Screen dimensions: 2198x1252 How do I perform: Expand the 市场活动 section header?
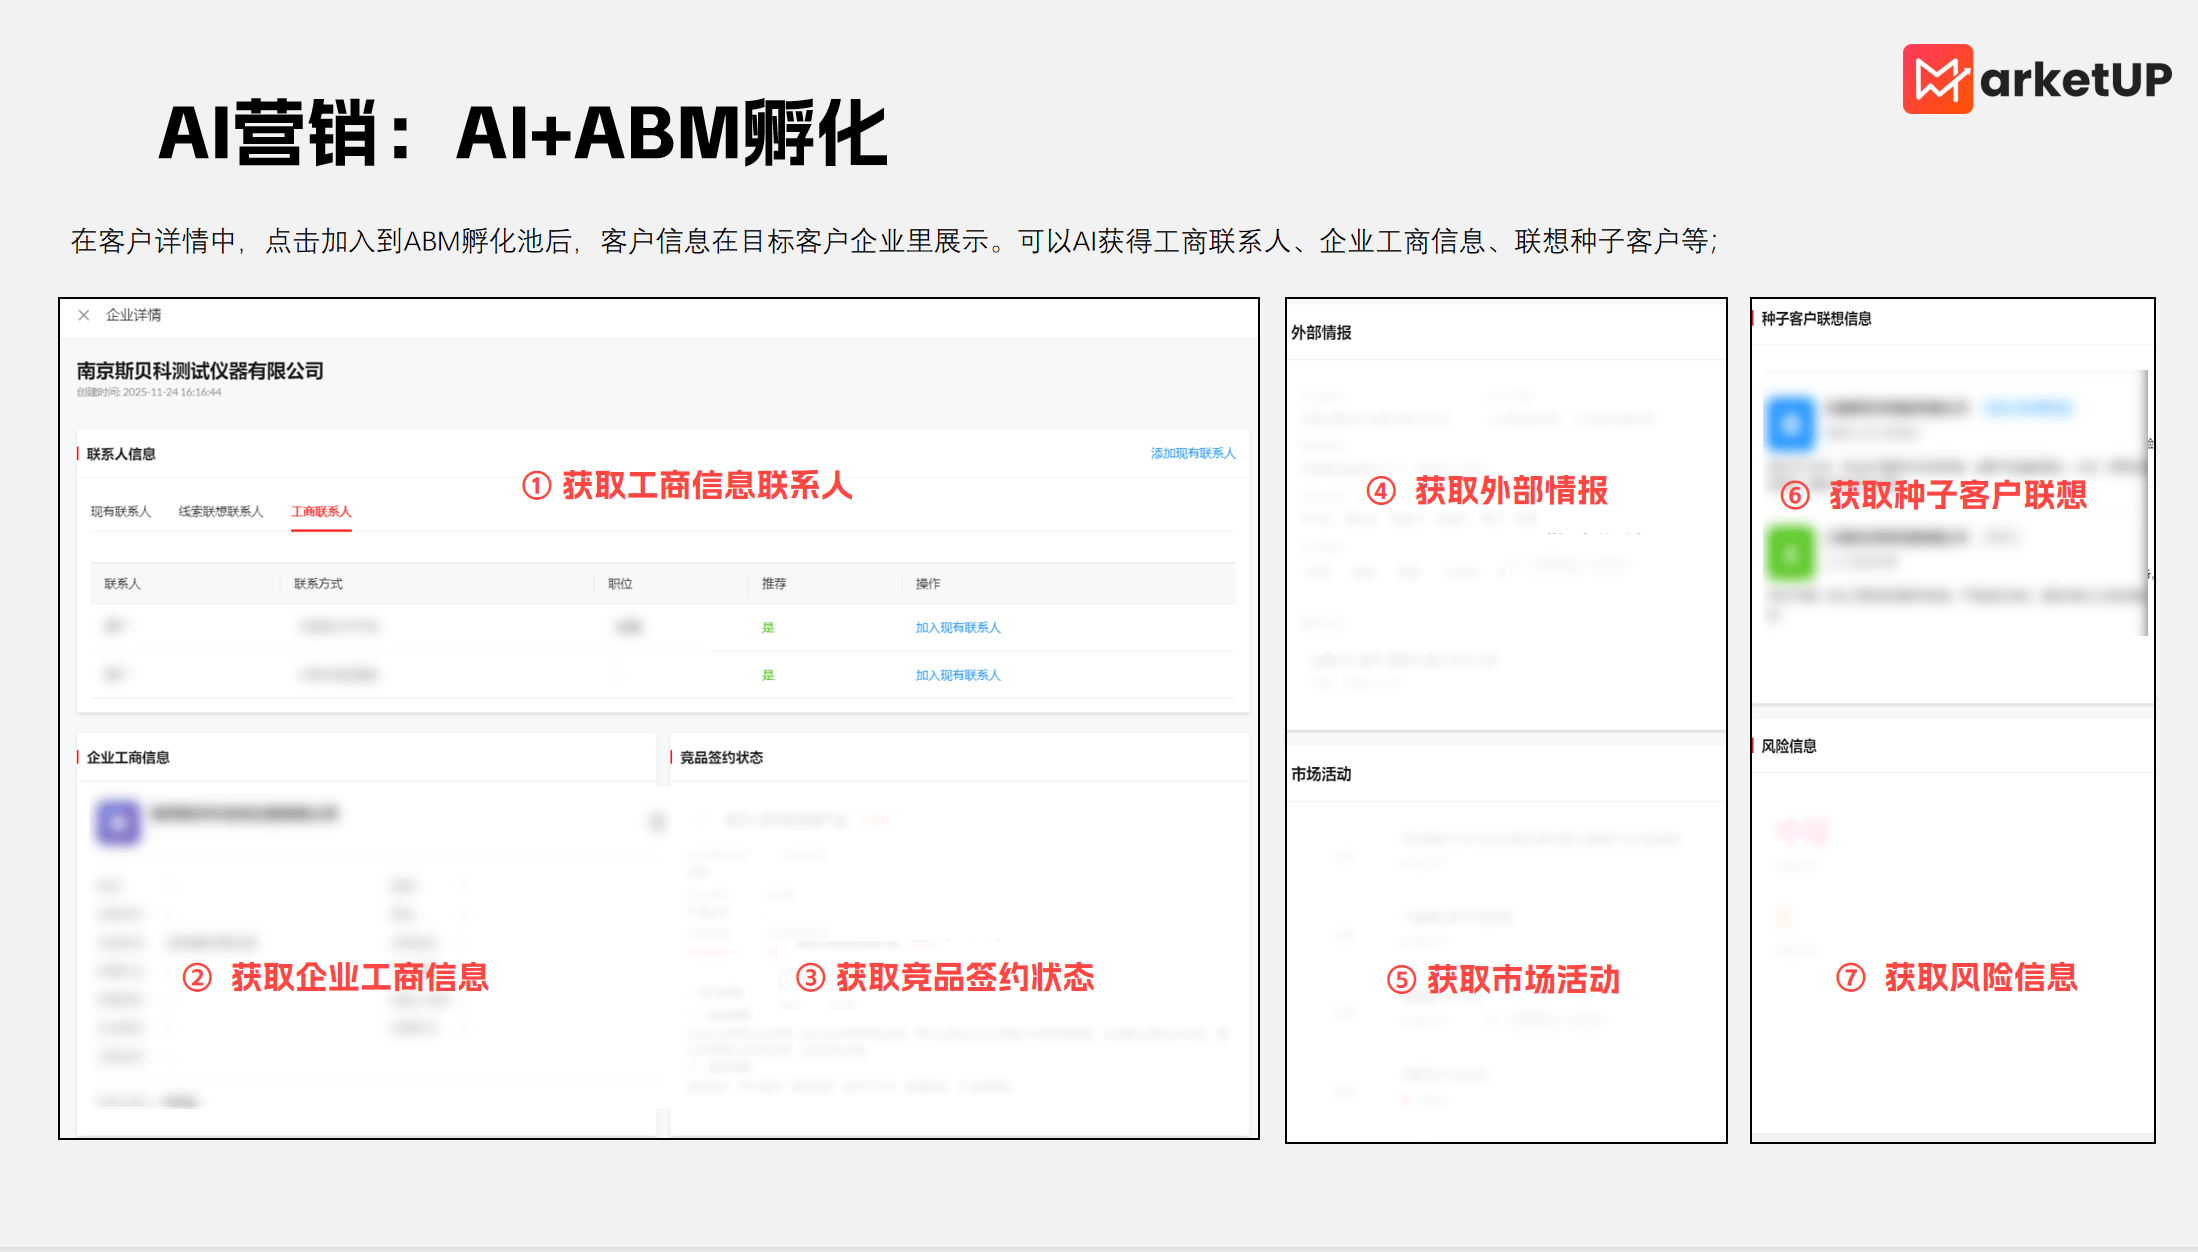tap(1320, 774)
